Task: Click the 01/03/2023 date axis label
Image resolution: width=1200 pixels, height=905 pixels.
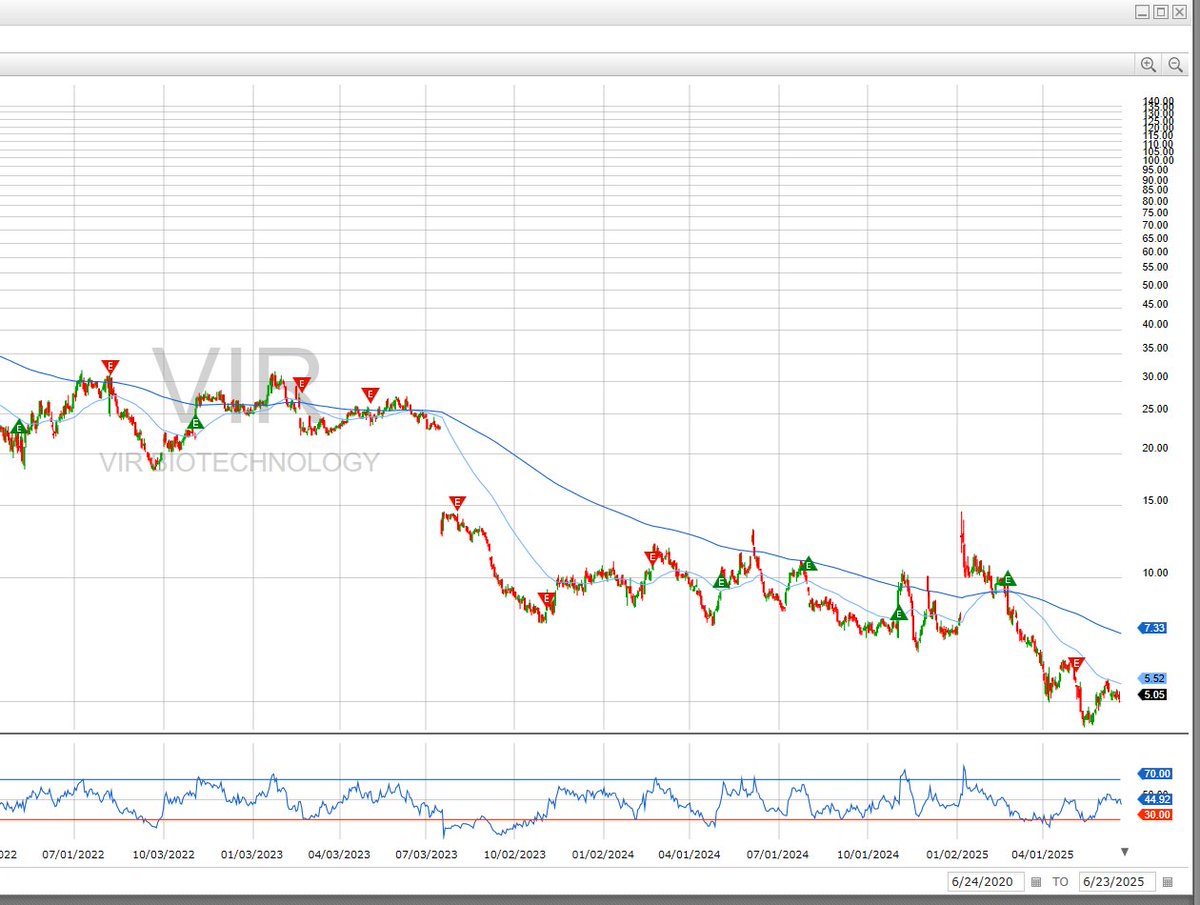Action: tap(252, 855)
